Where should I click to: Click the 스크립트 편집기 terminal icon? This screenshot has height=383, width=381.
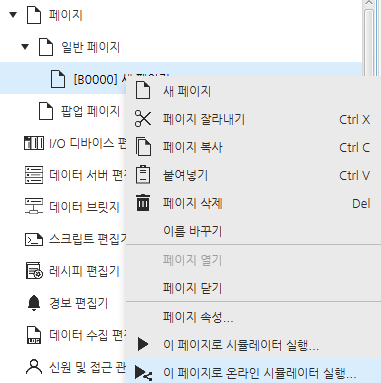[x=34, y=239]
